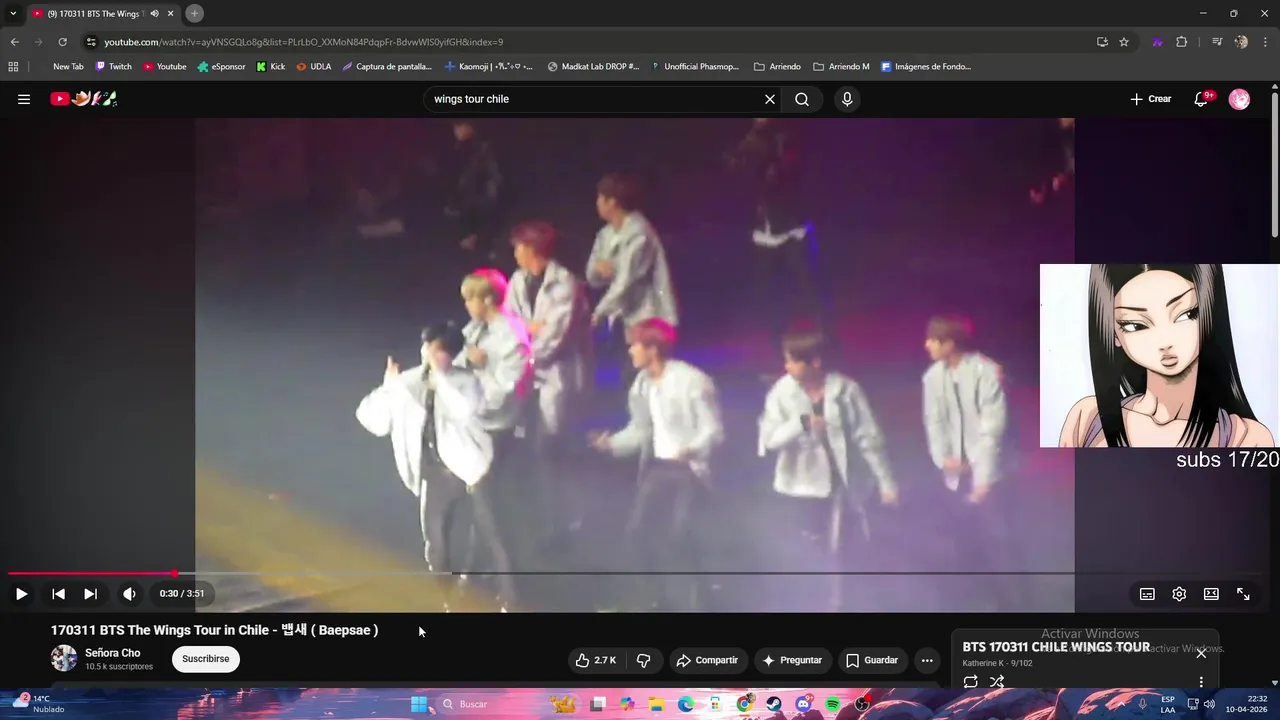Image resolution: width=1280 pixels, height=720 pixels.
Task: Go back in browser history
Action: coord(14,42)
